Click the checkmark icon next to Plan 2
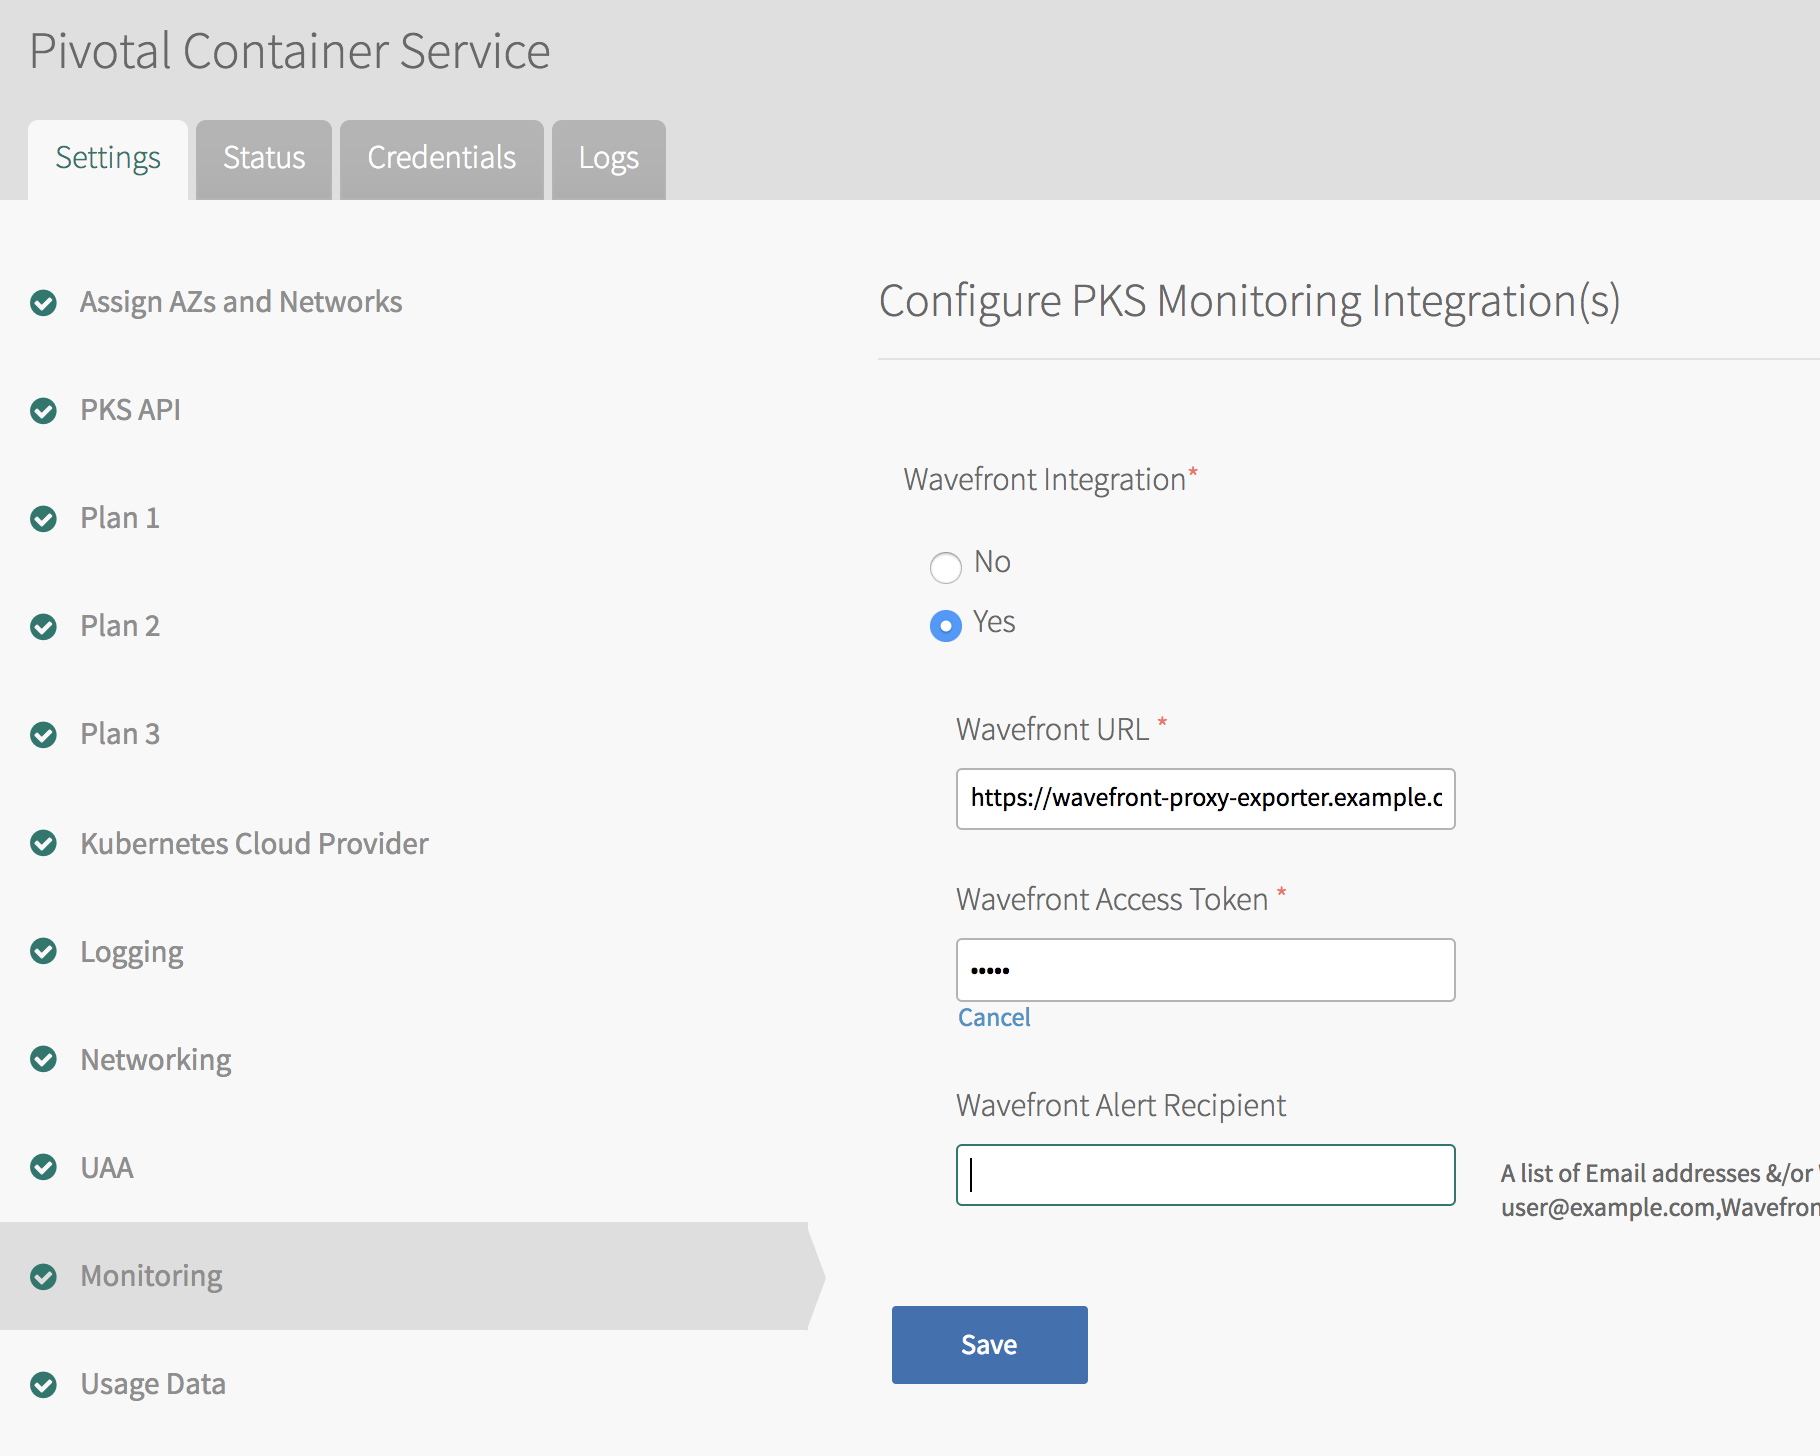The height and width of the screenshot is (1456, 1820). point(43,627)
